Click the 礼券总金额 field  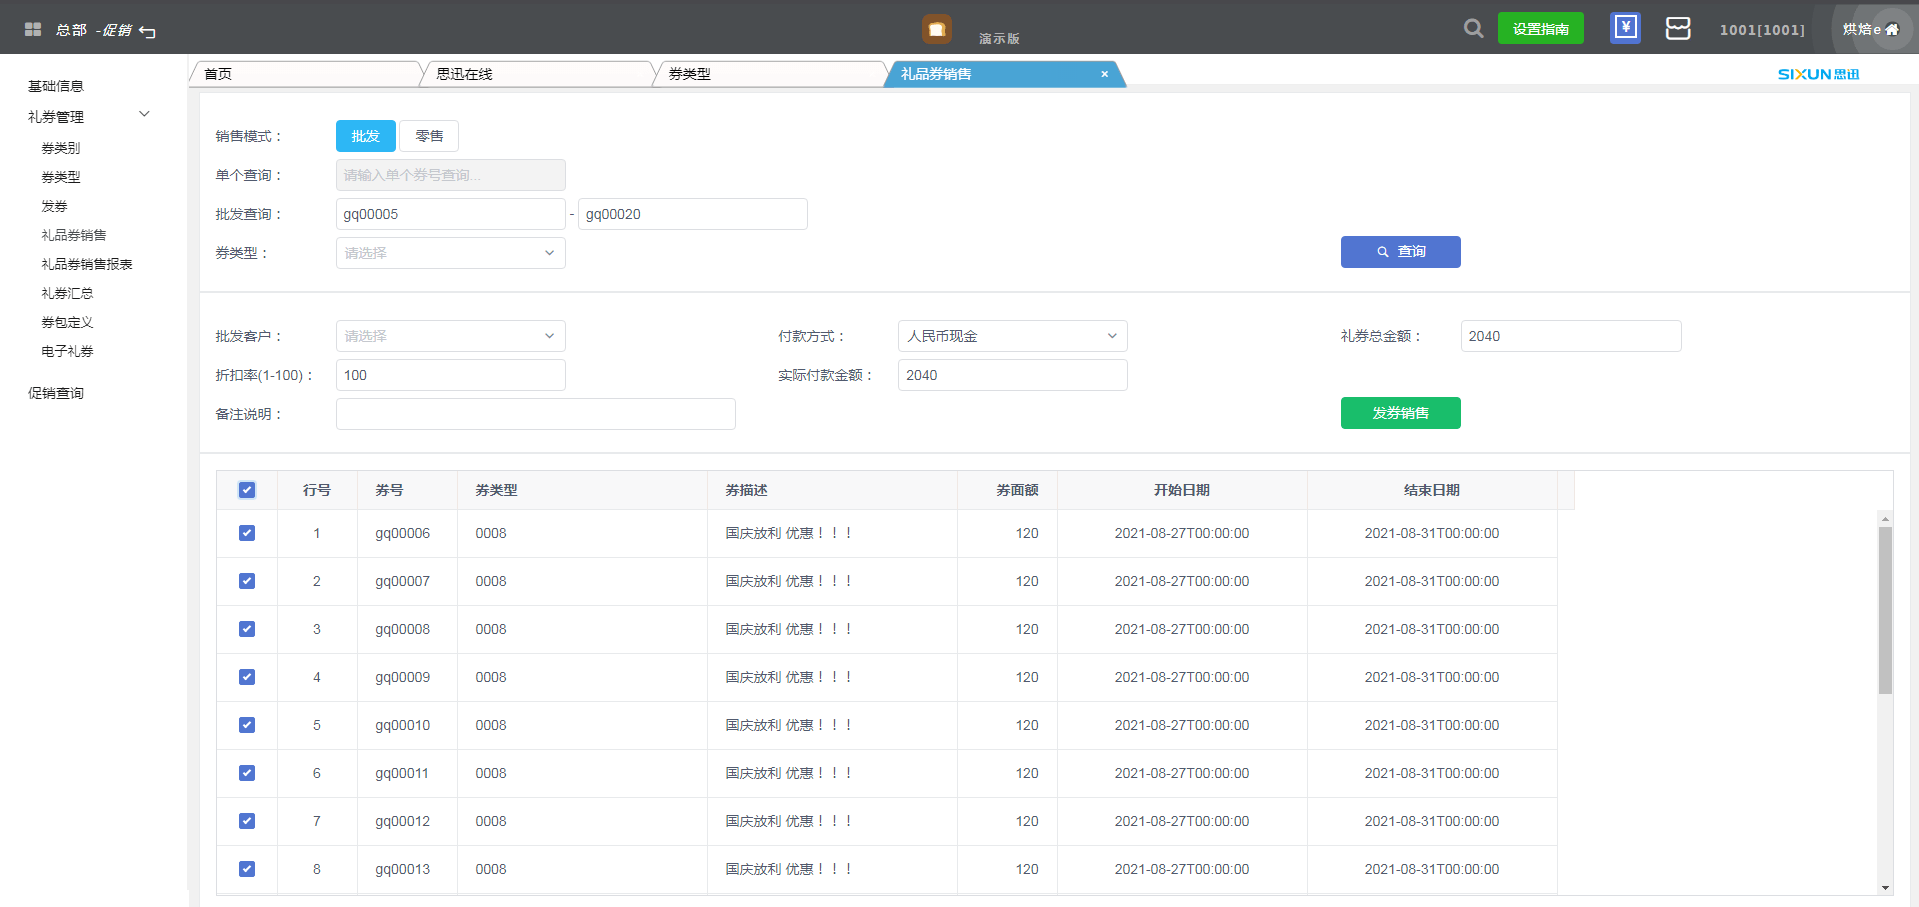coord(1571,336)
